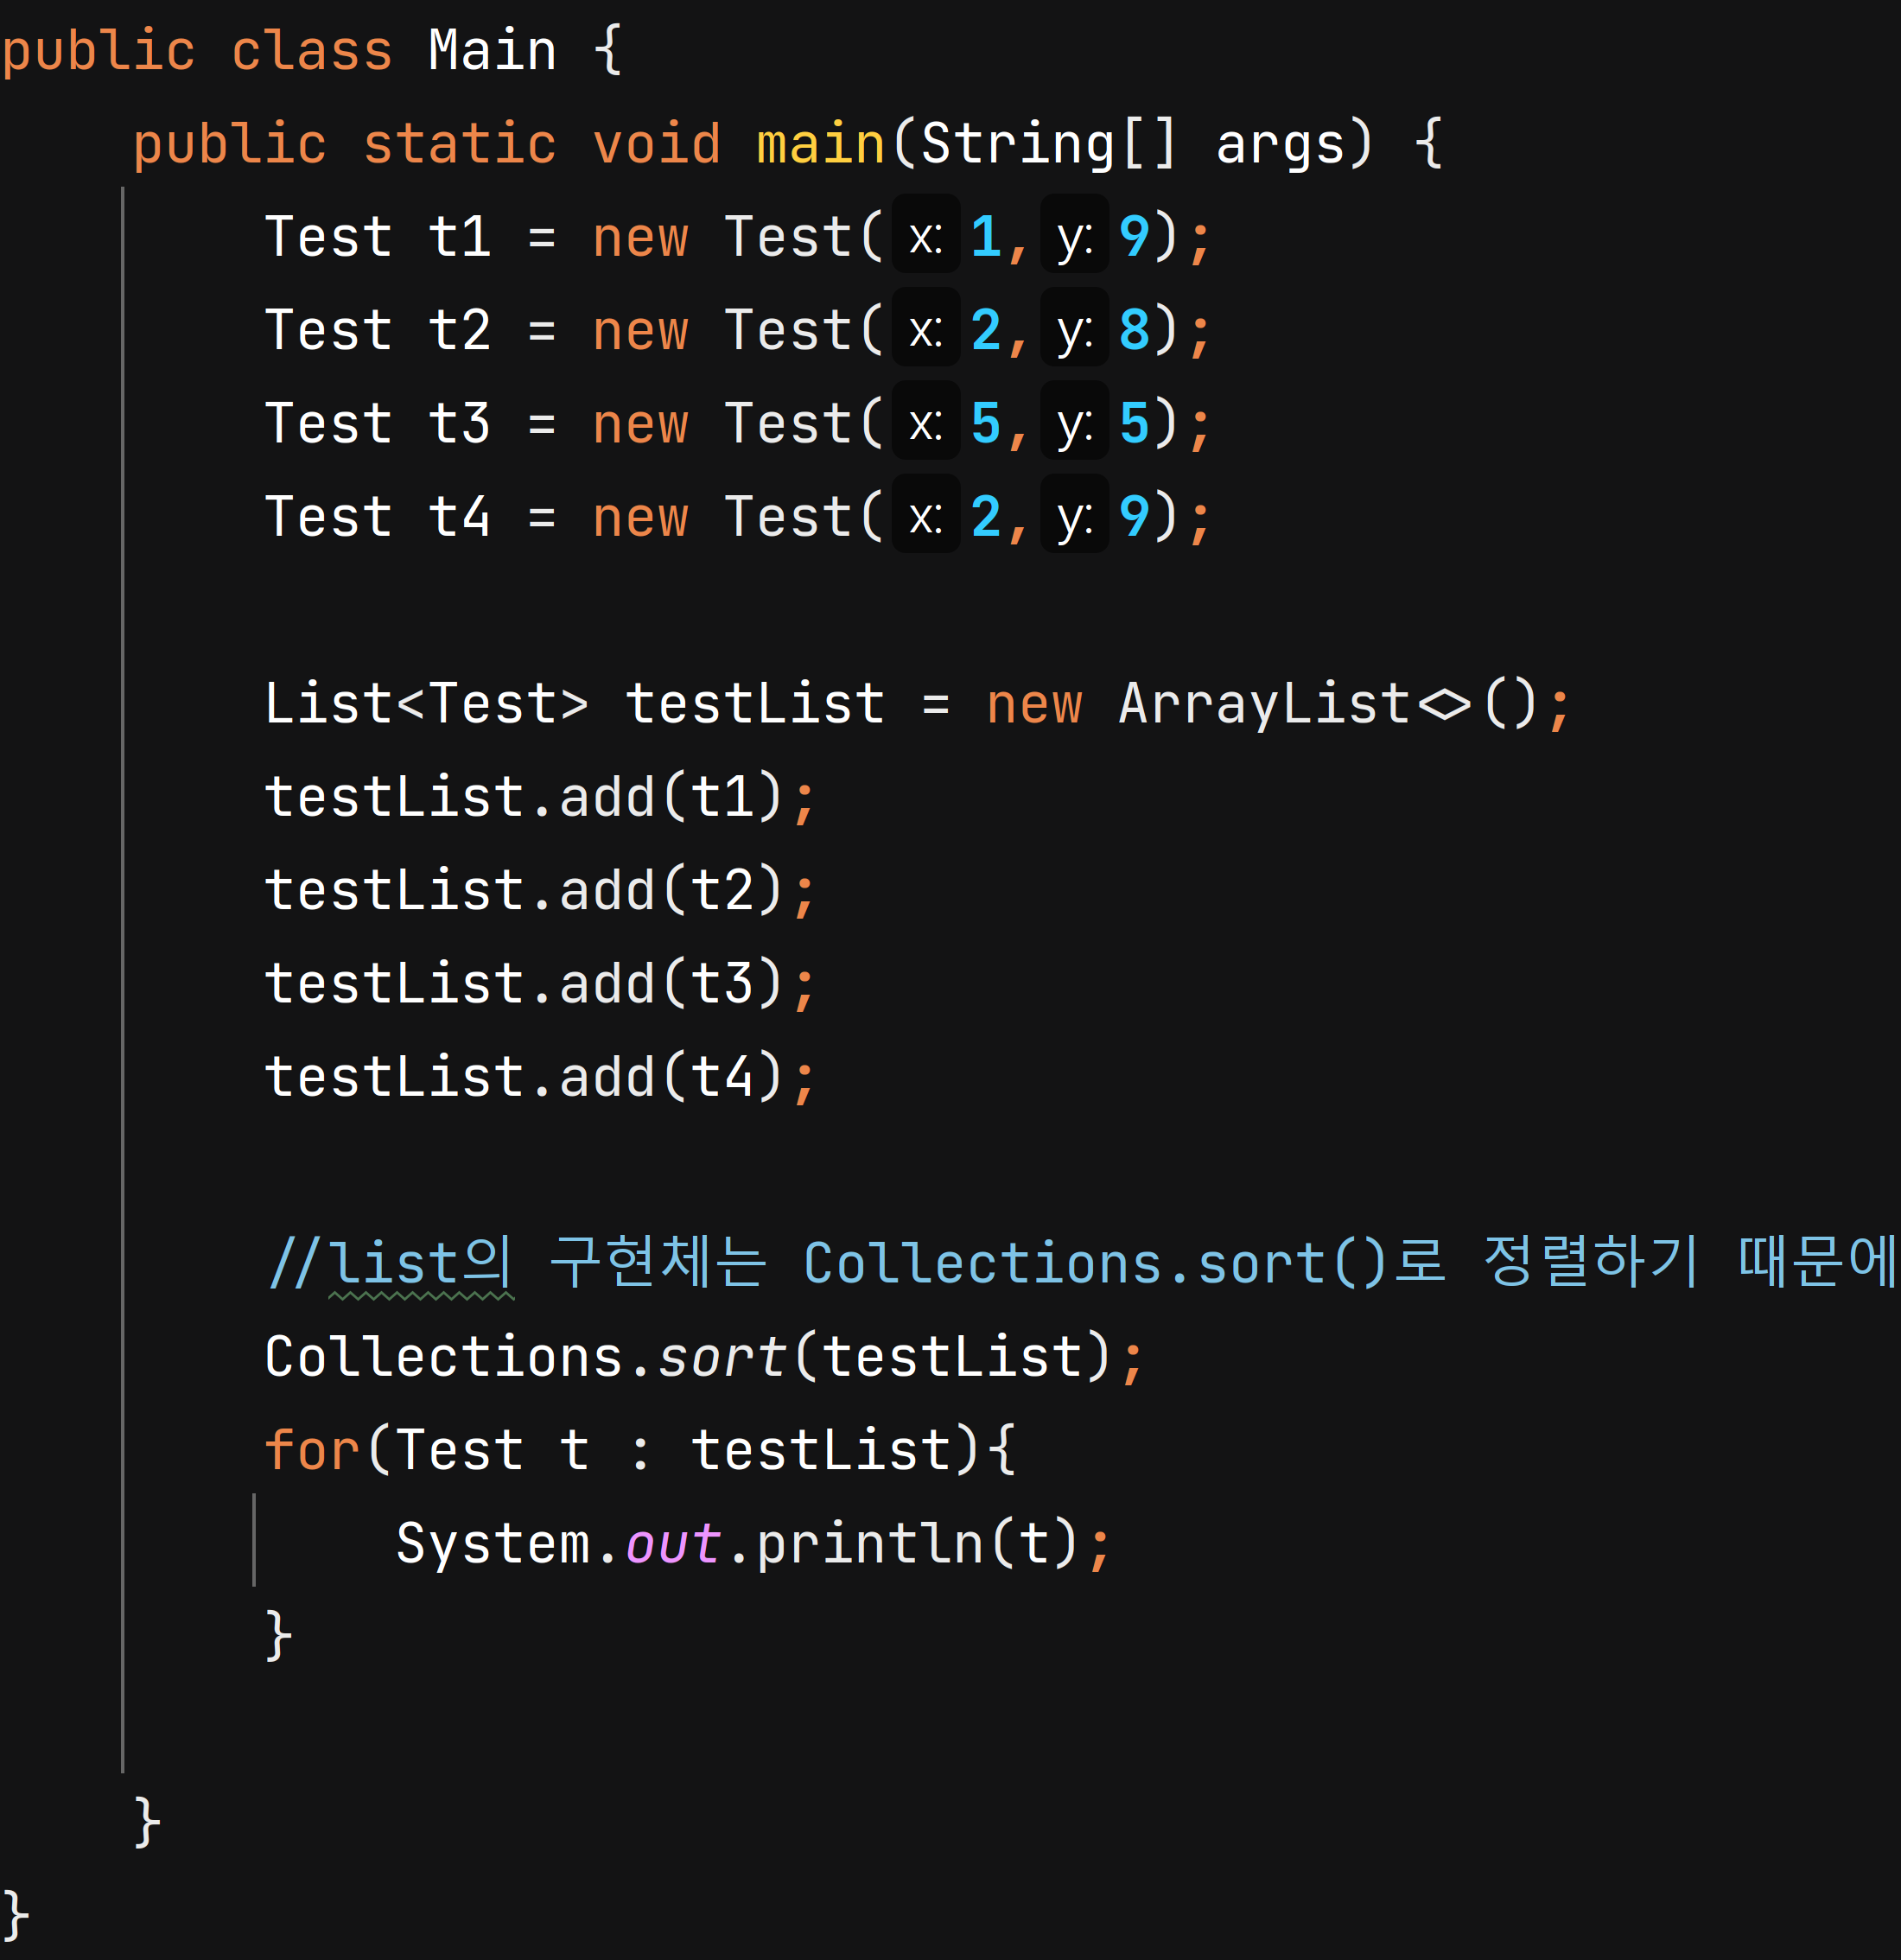Click the y: hint on t2 line

click(1074, 331)
